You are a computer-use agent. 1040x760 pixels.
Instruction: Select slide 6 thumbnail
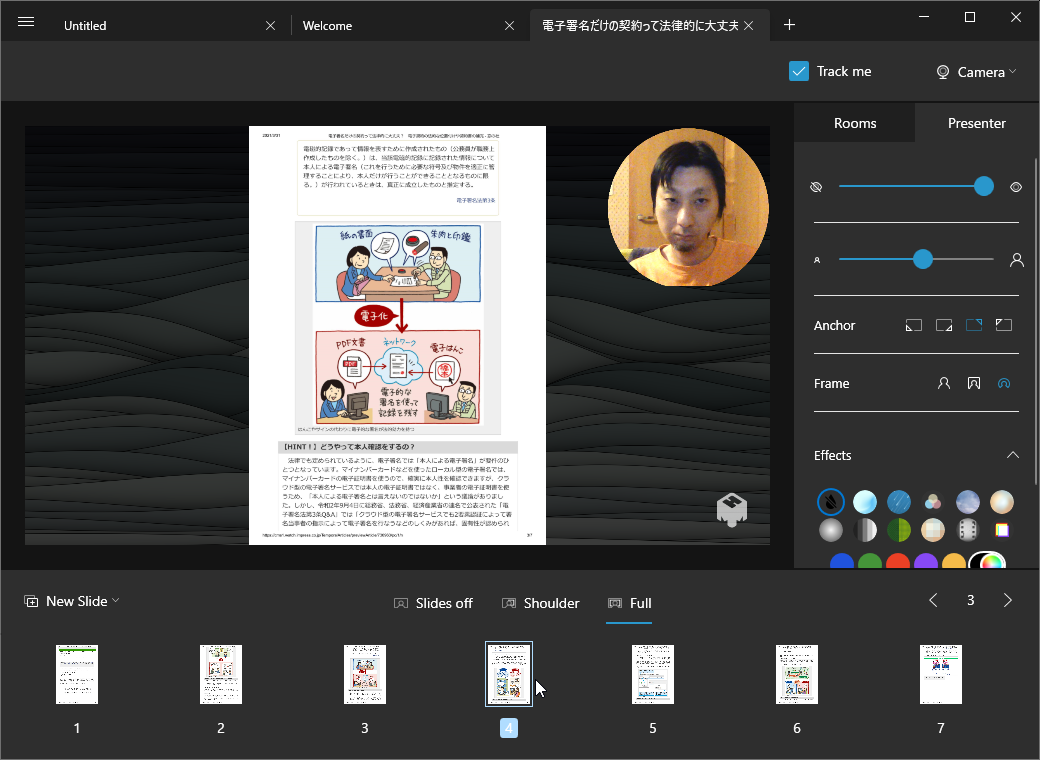coord(797,674)
